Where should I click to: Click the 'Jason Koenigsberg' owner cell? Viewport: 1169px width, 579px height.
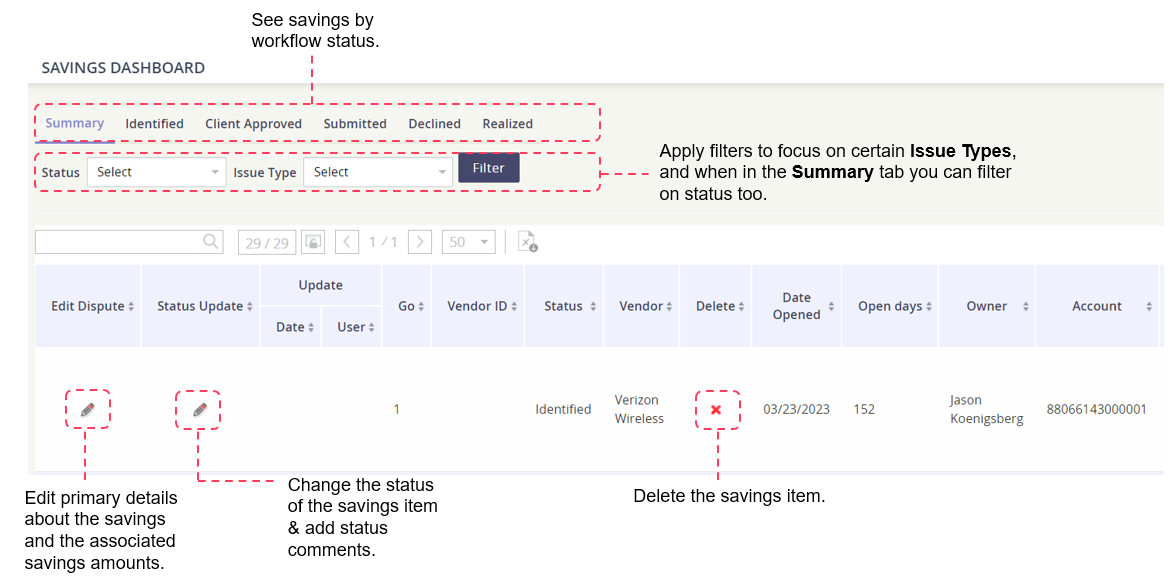(x=986, y=409)
